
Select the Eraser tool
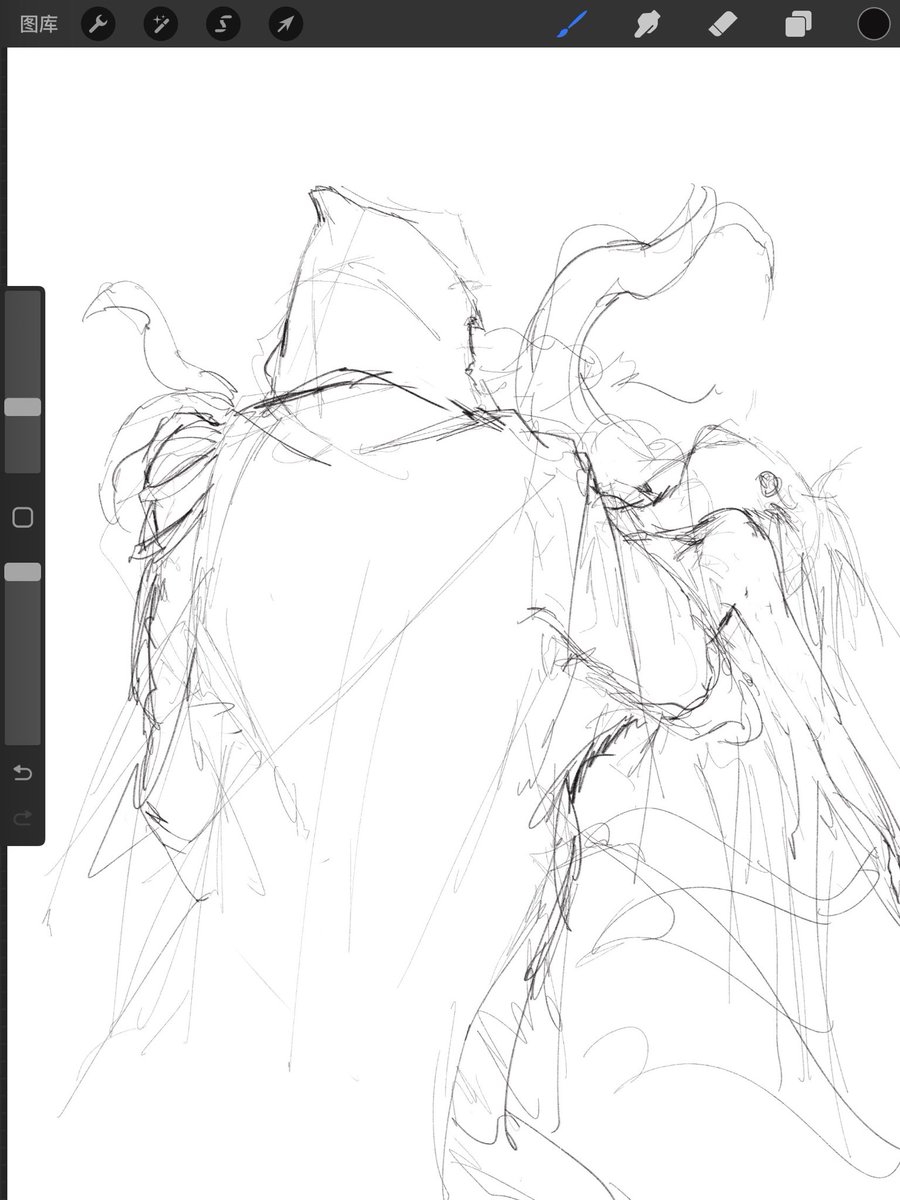coord(723,24)
